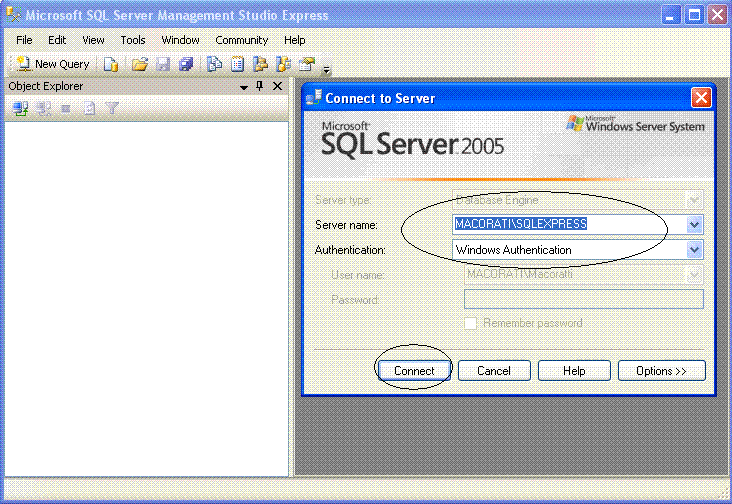Open the Properties Window toolbar icon

pyautogui.click(x=307, y=64)
